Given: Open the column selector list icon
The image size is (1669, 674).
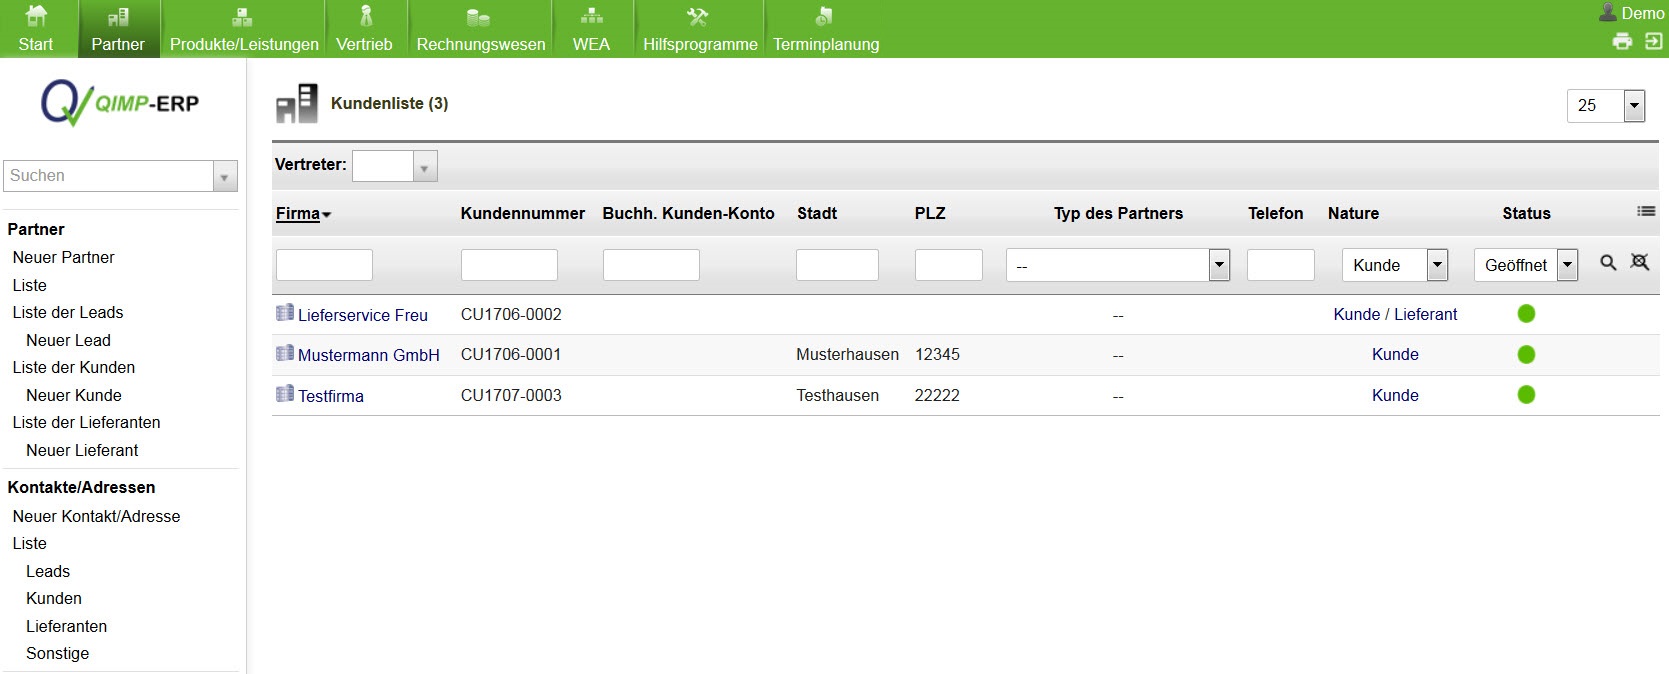Looking at the screenshot, I should 1645,211.
